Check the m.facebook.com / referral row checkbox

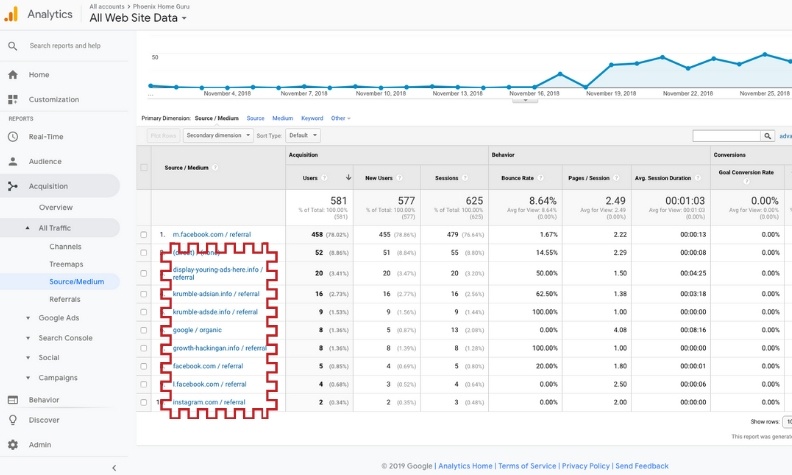click(144, 234)
